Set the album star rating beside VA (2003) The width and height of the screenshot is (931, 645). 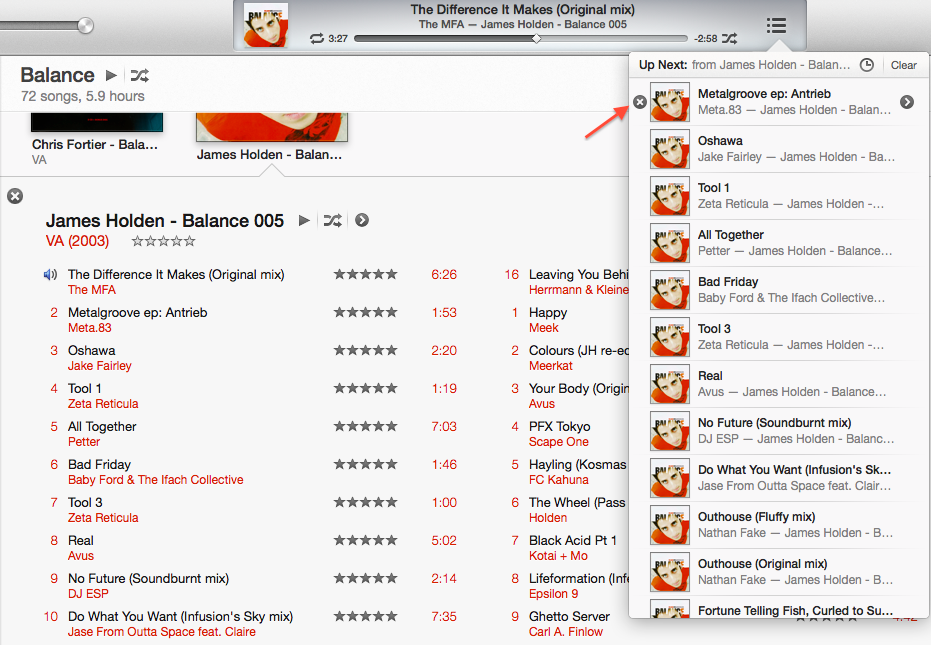pos(163,241)
